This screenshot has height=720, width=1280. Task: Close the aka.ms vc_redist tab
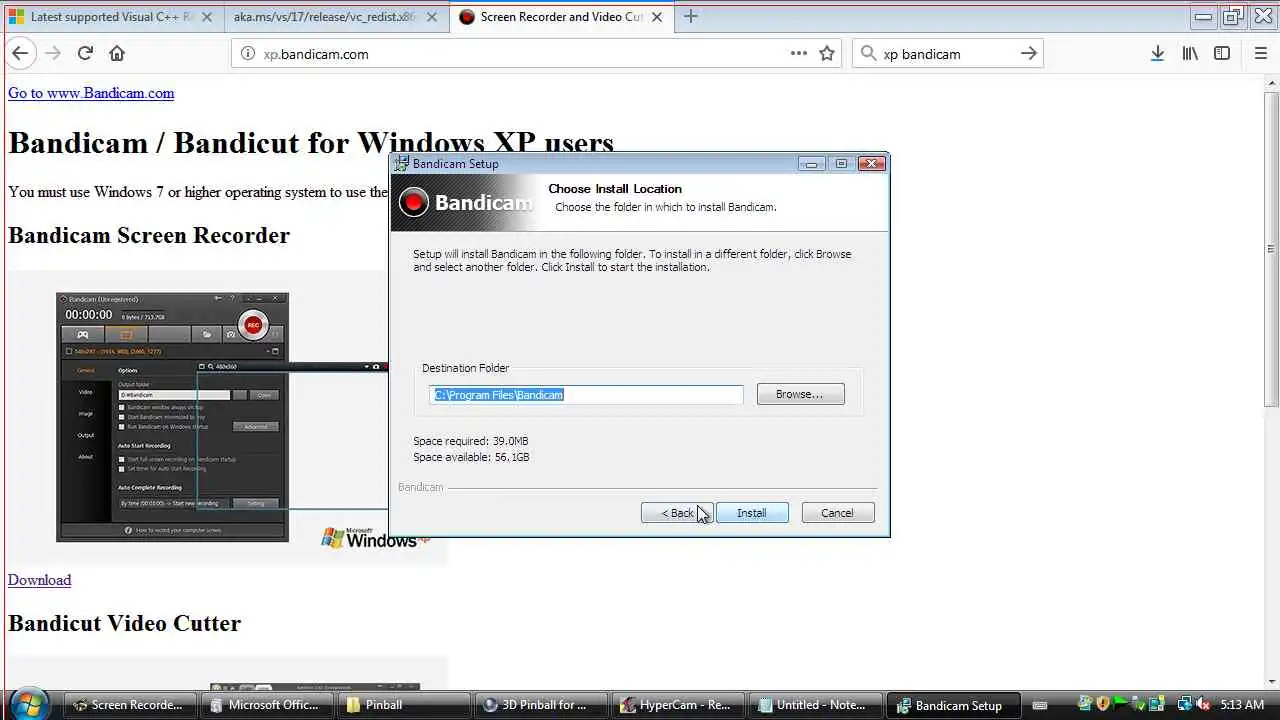430,17
